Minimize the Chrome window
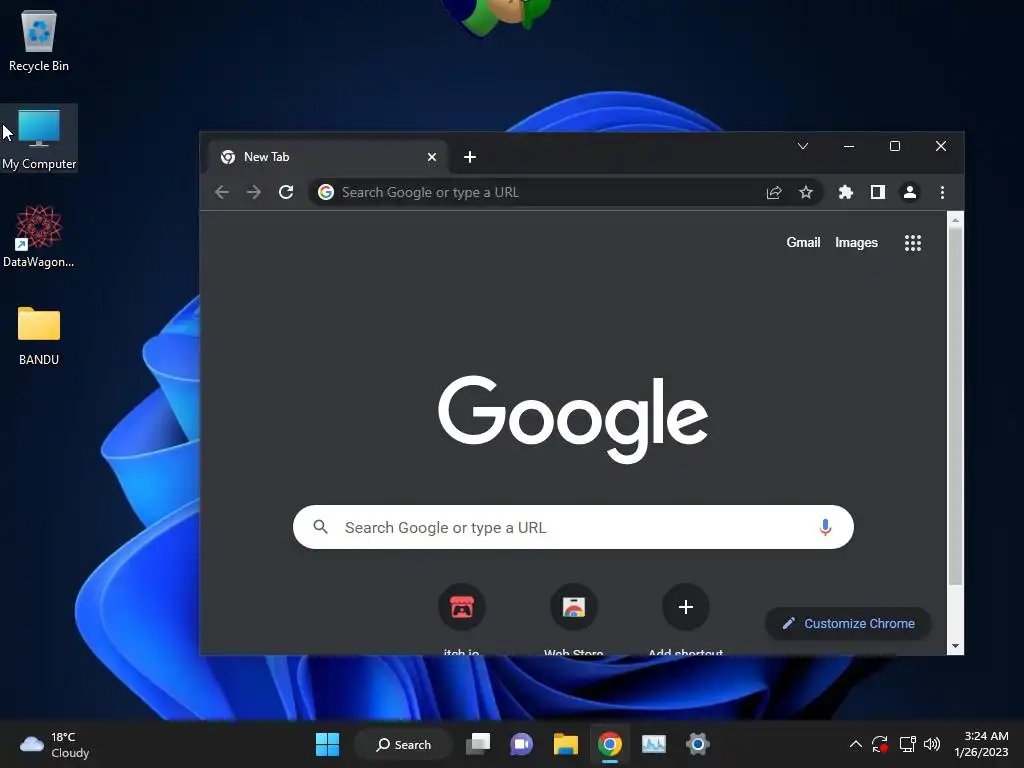The height and width of the screenshot is (768, 1024). pos(849,146)
